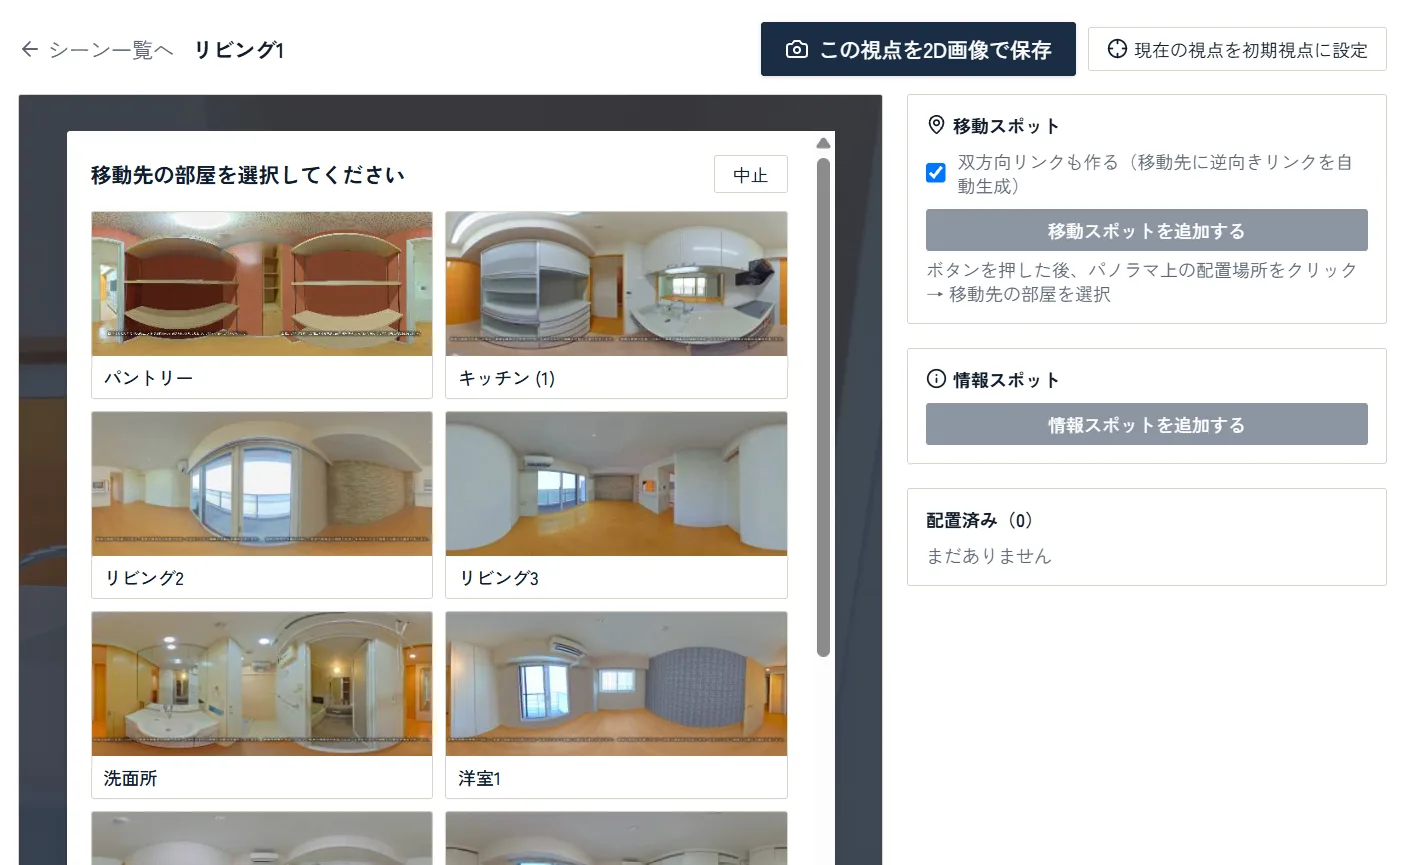
Task: Click the パントリー label text
Action: coord(148,378)
